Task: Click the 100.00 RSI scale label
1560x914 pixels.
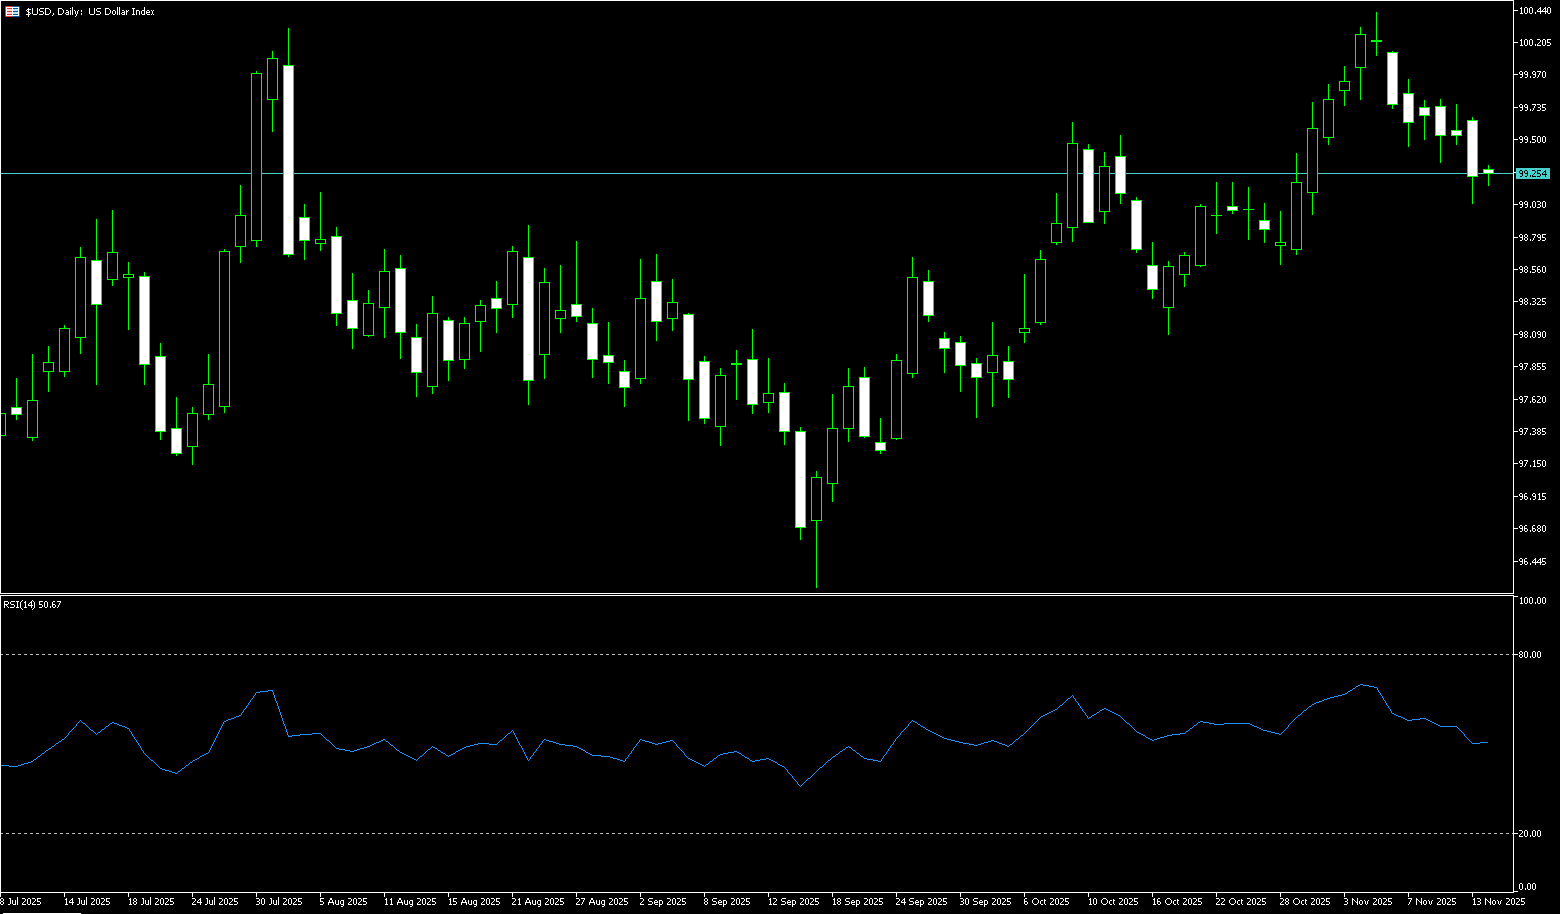Action: pos(1531,602)
